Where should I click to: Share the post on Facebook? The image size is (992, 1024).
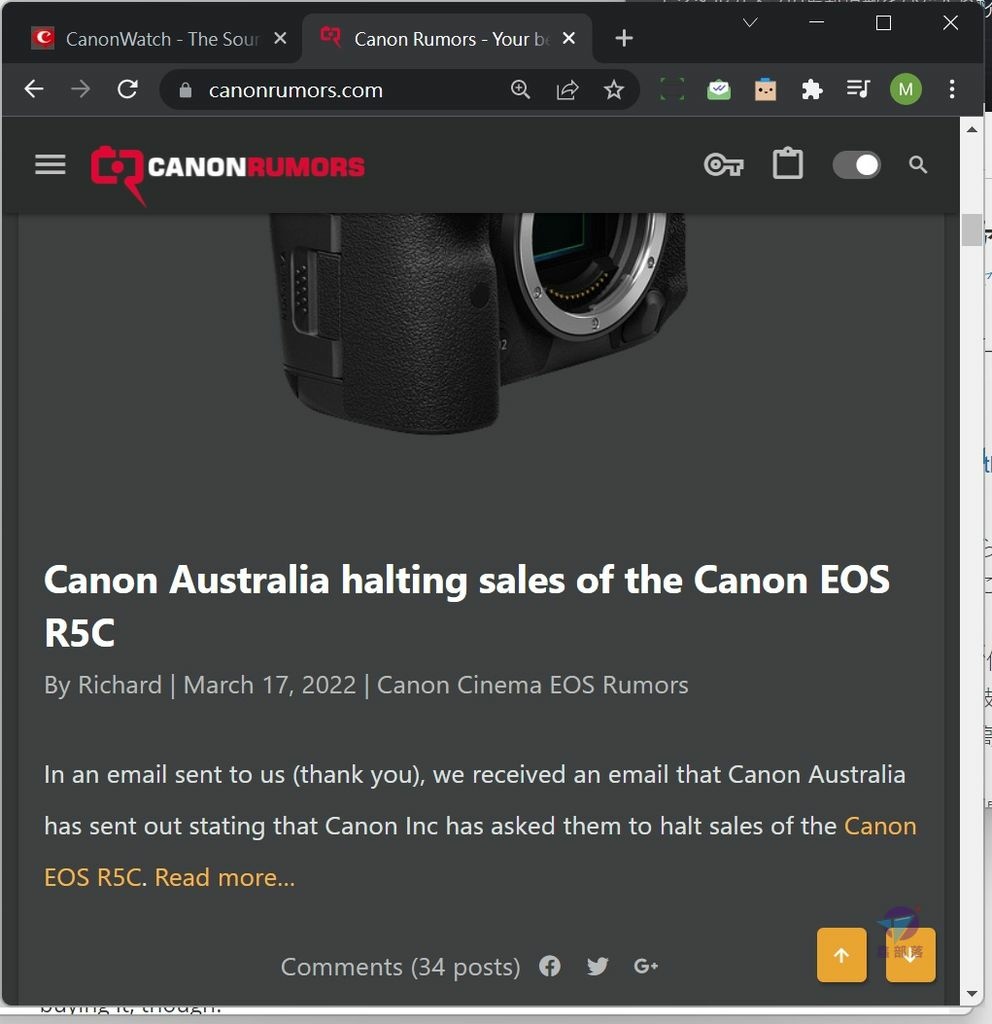pos(550,966)
